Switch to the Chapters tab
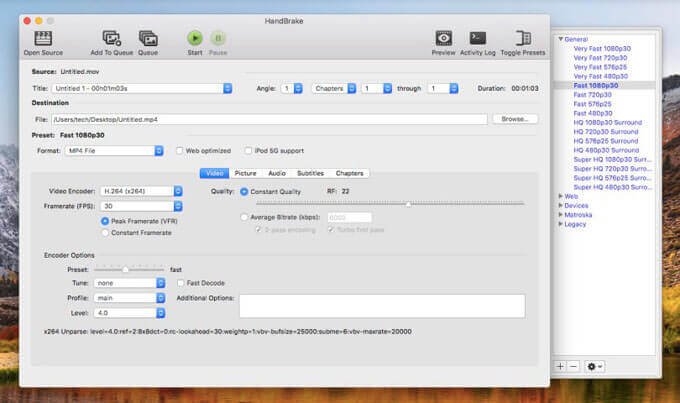The height and width of the screenshot is (403, 680). coord(350,173)
